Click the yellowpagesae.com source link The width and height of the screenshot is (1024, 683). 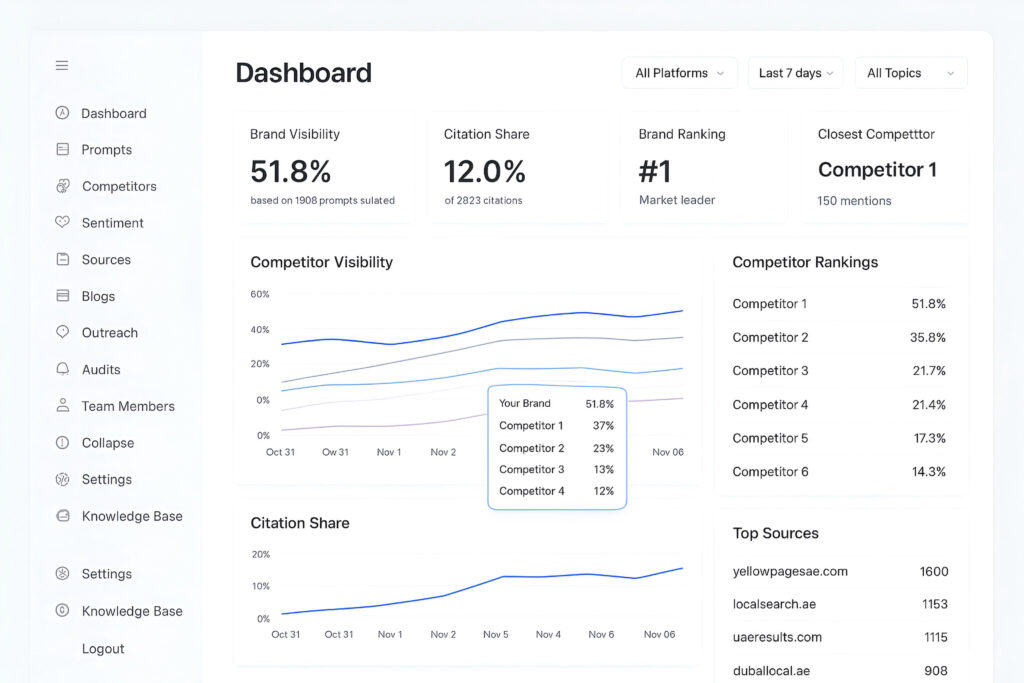pos(789,571)
